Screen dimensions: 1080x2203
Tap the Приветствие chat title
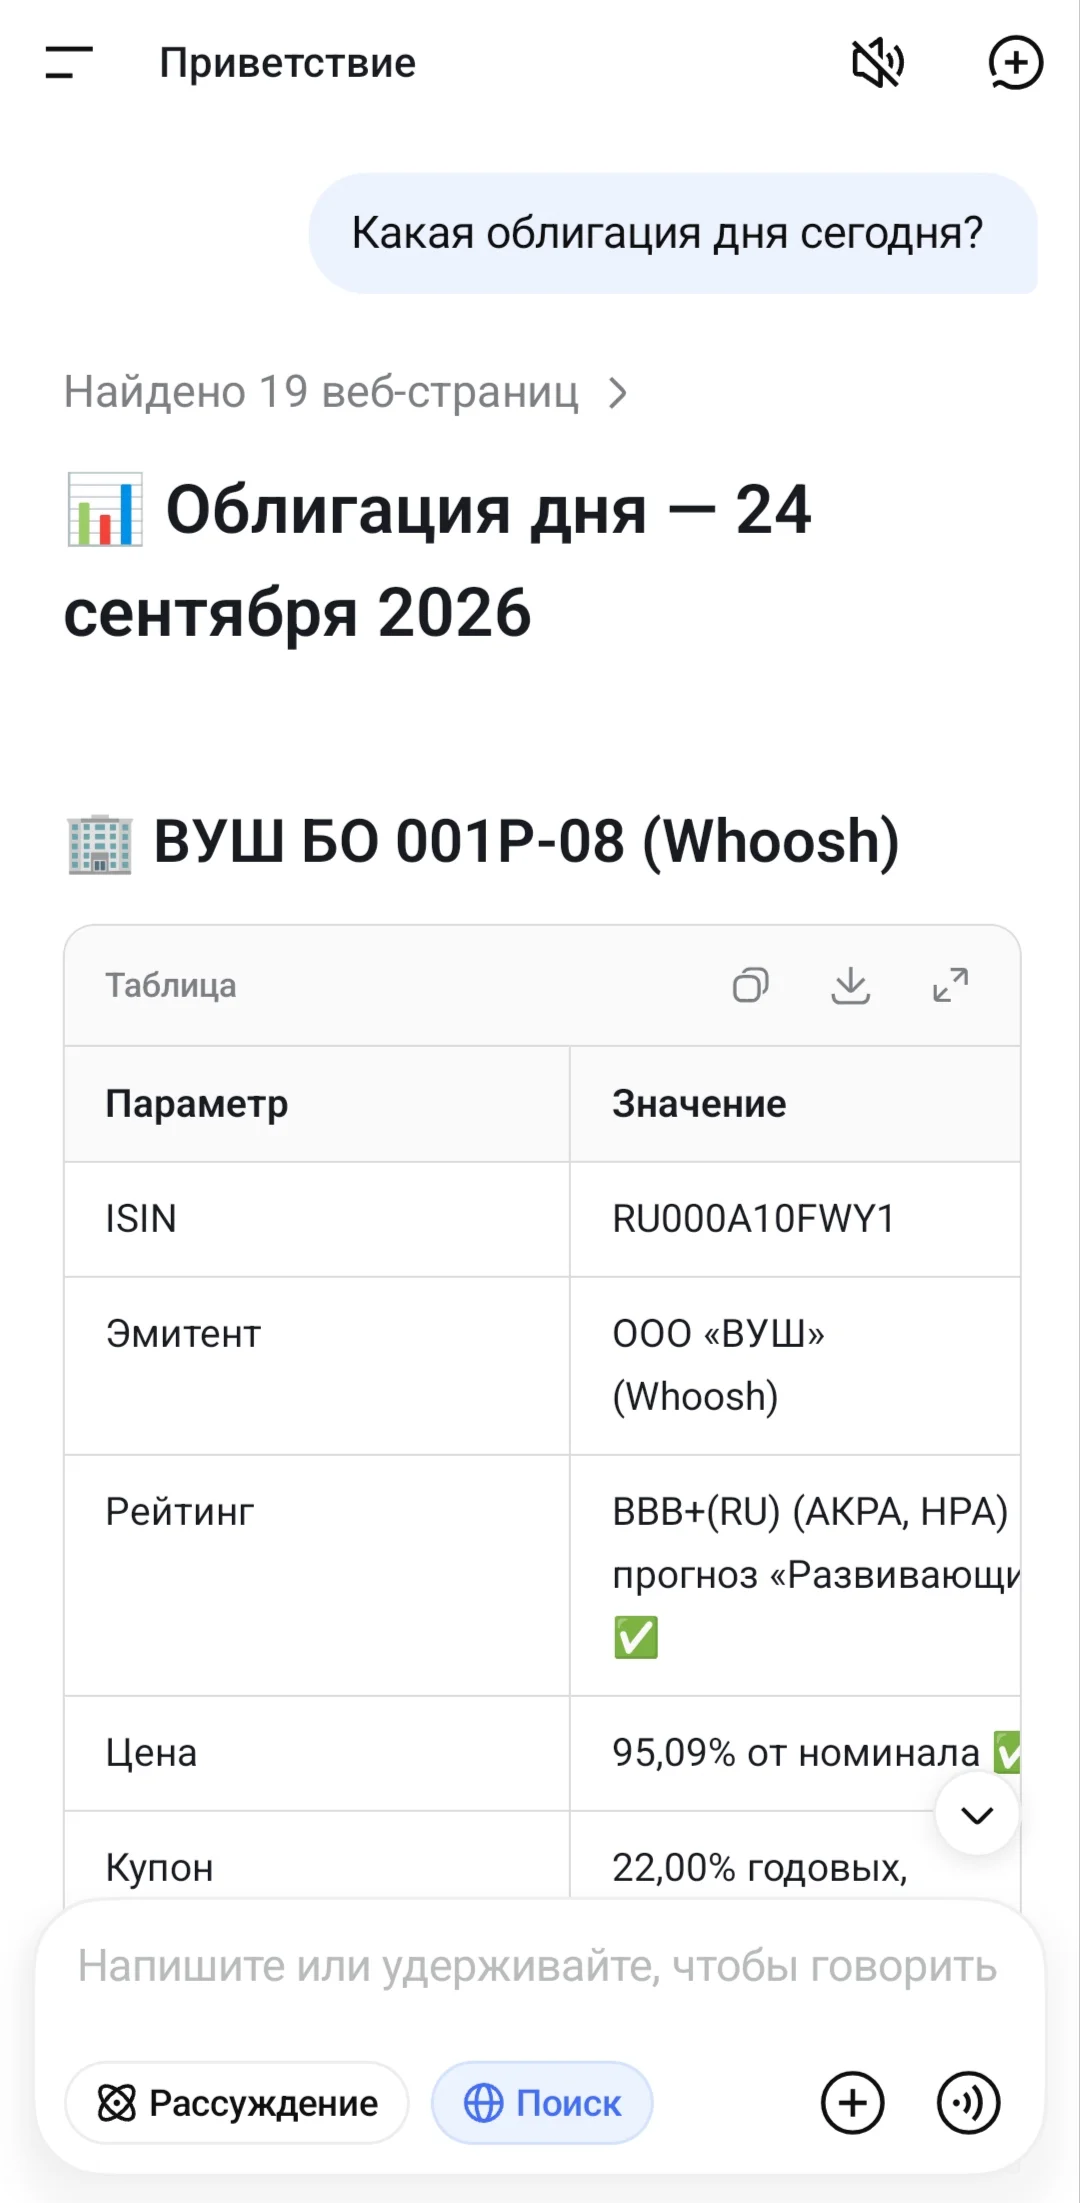coord(287,63)
